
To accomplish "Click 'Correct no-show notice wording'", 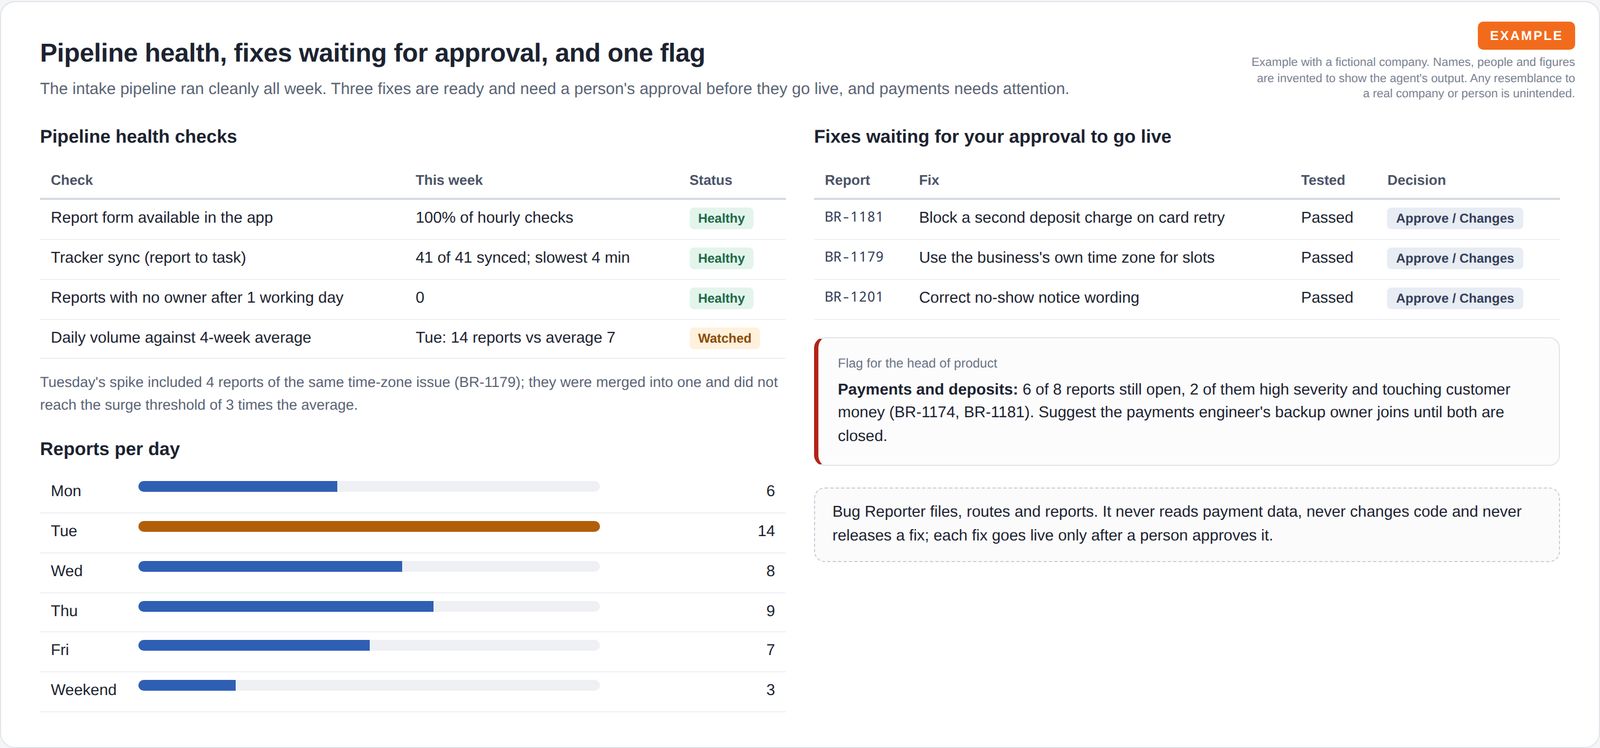I will 1029,297.
